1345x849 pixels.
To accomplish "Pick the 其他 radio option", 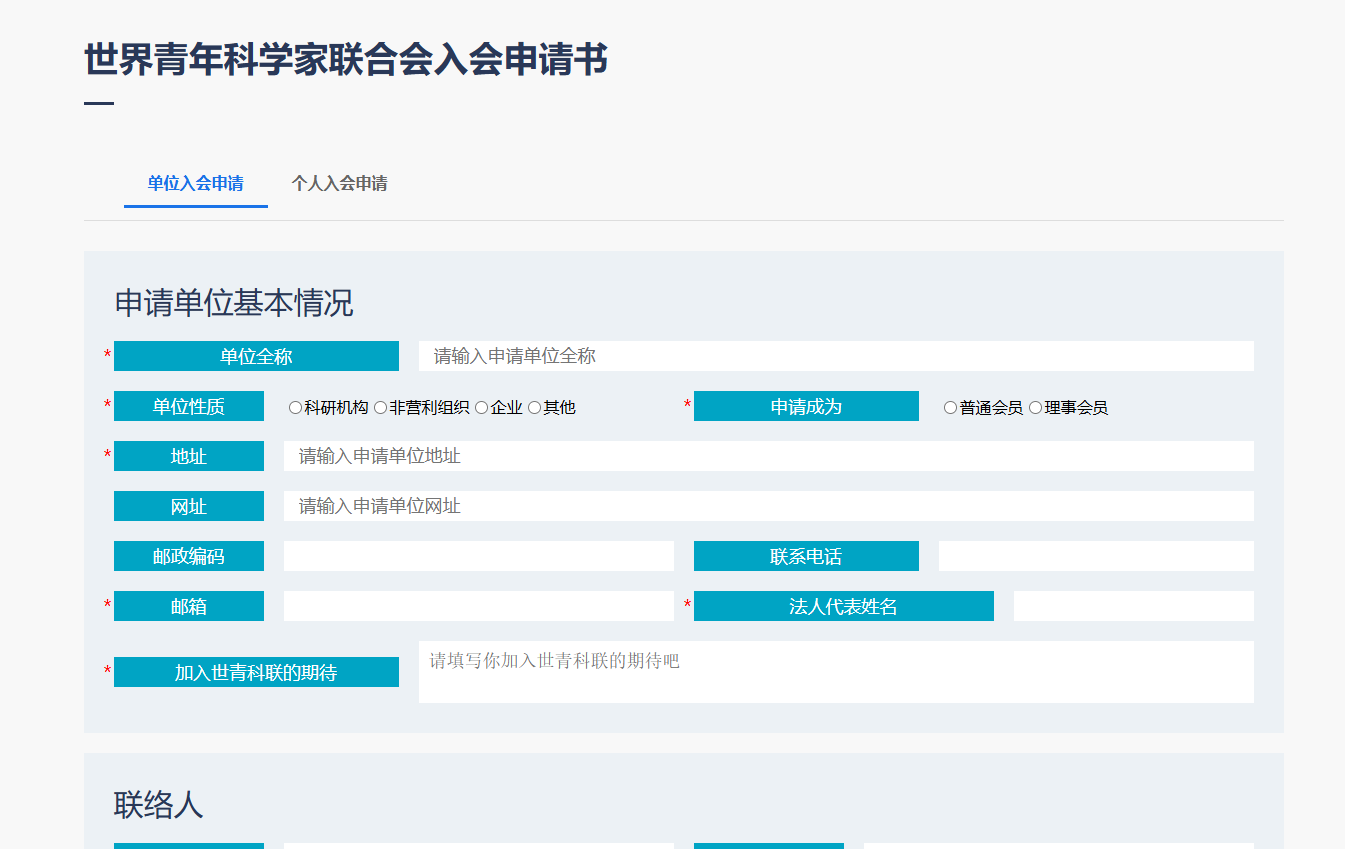I will pos(534,408).
